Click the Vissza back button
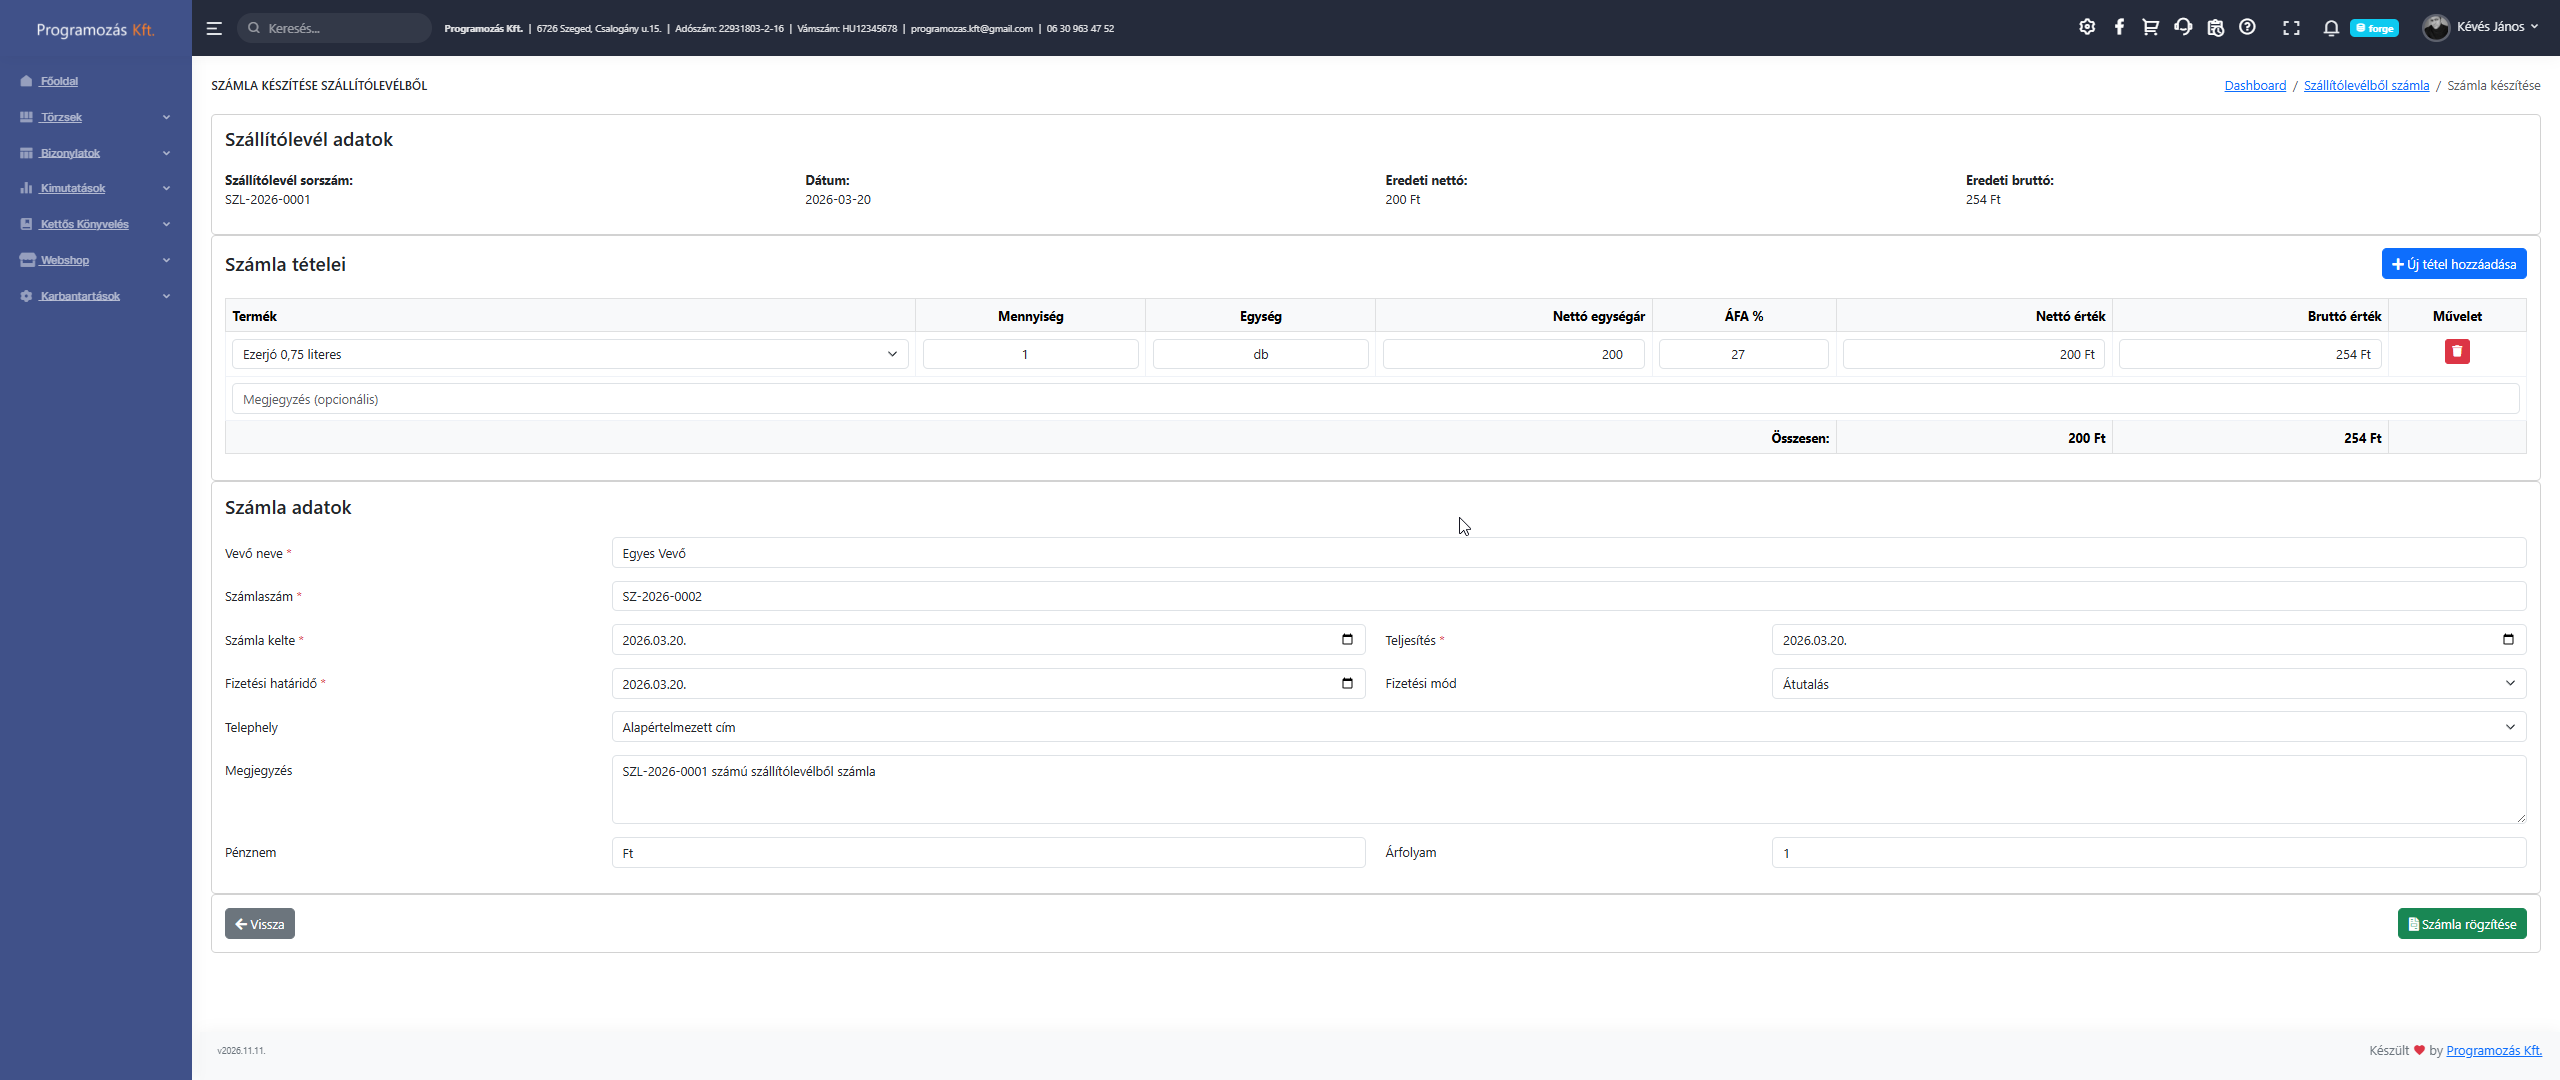Viewport: 2560px width, 1080px height. click(x=260, y=924)
